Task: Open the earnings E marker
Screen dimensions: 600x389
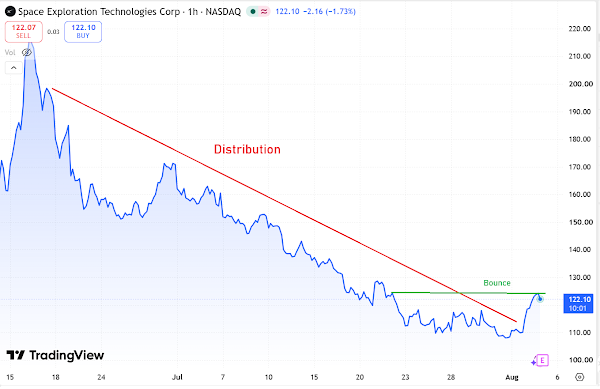Action: coord(542,360)
